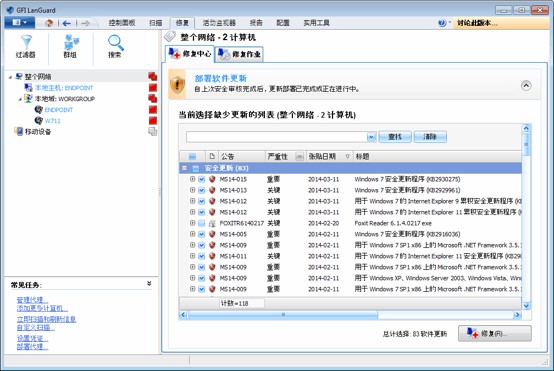Viewport: 554px width, 371px height.
Task: Click the 清除 clear button
Action: (x=430, y=137)
